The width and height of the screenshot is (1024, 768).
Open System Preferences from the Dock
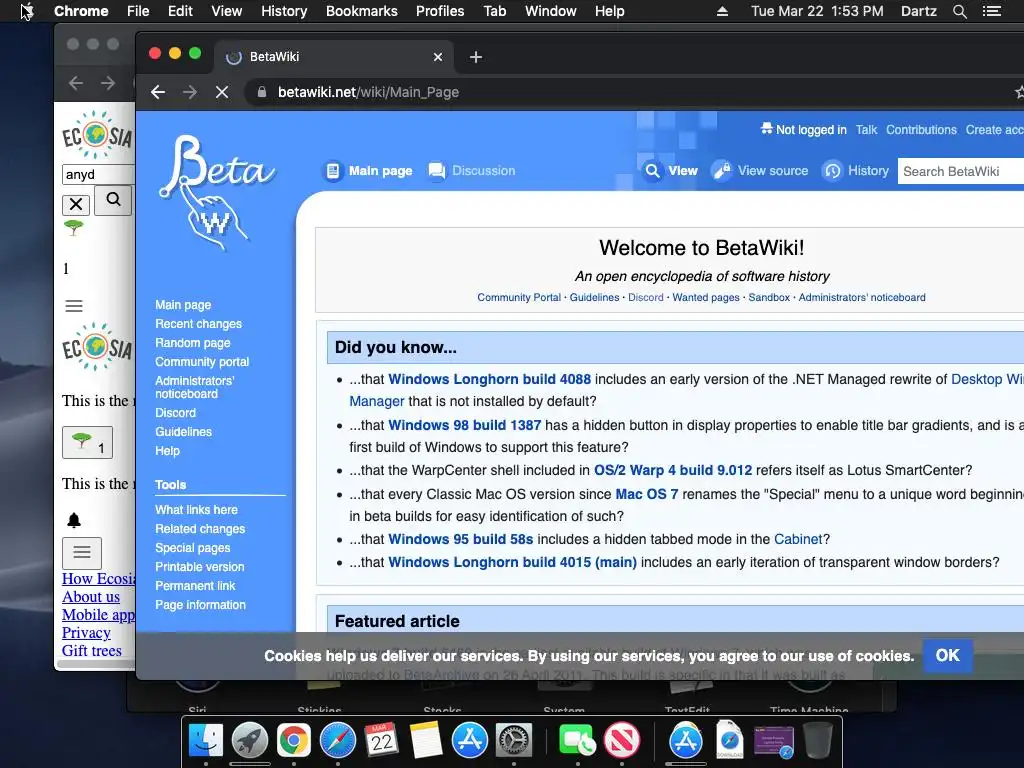(514, 741)
